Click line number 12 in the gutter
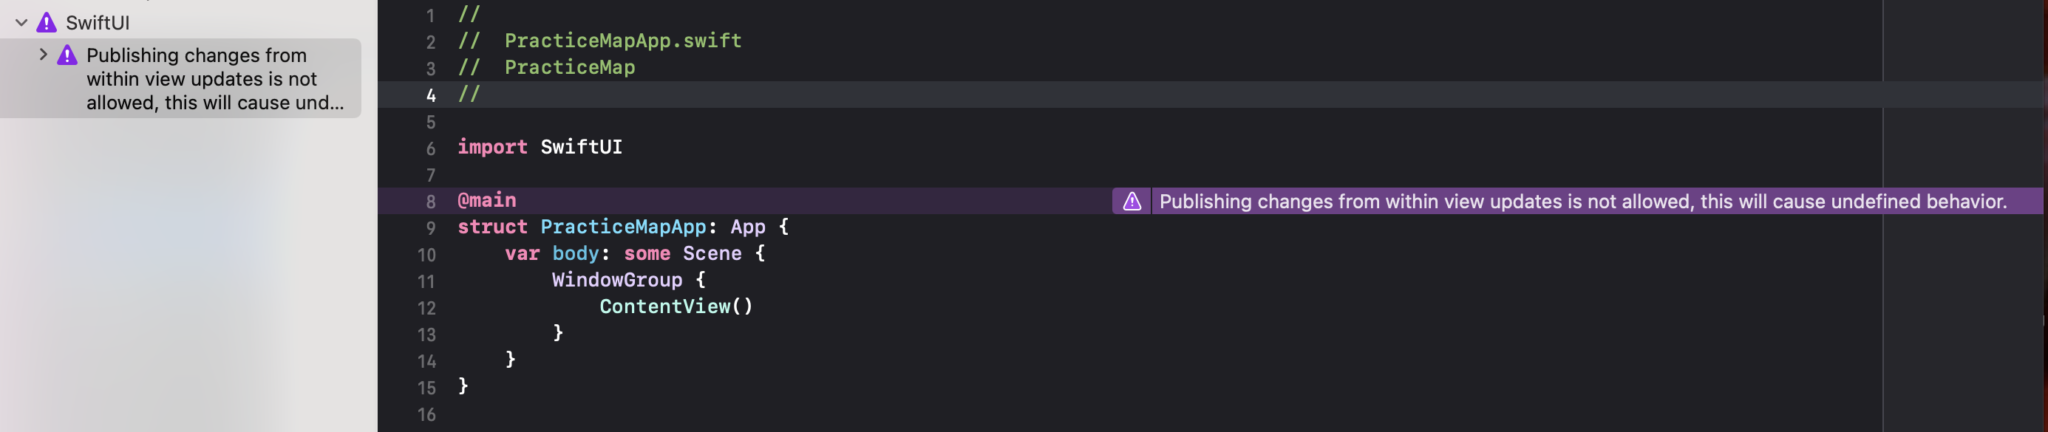This screenshot has height=432, width=2048. (427, 308)
